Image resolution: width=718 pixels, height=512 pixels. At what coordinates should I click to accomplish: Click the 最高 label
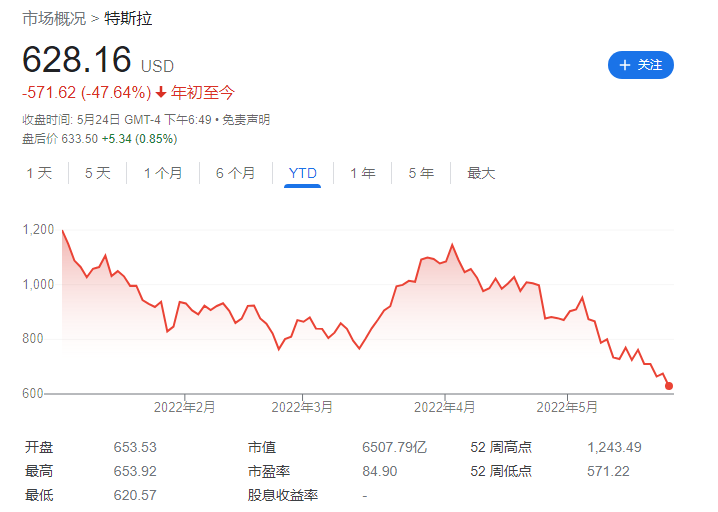click(39, 471)
